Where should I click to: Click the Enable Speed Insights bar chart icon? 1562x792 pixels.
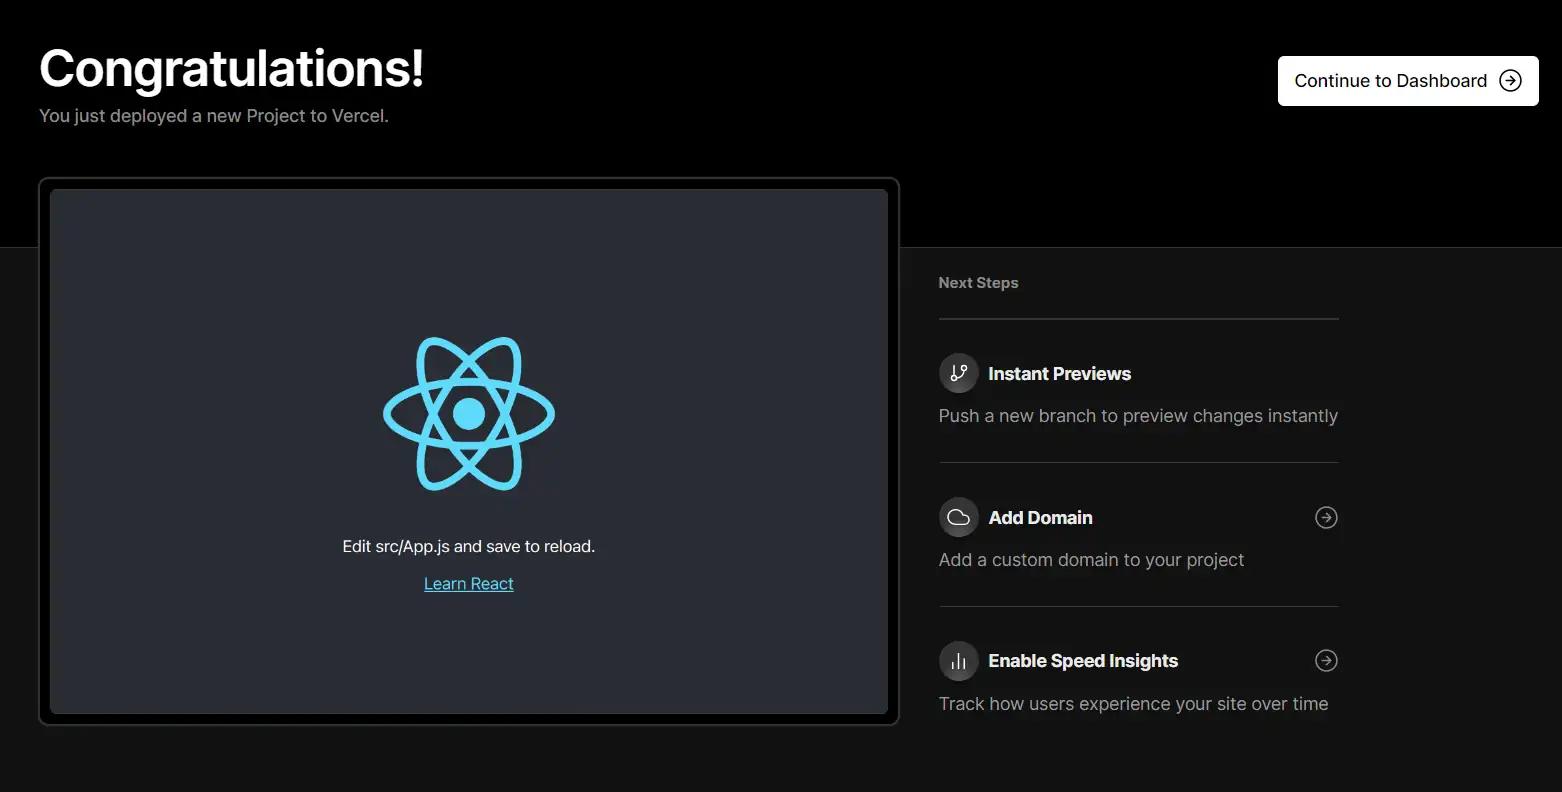click(959, 661)
